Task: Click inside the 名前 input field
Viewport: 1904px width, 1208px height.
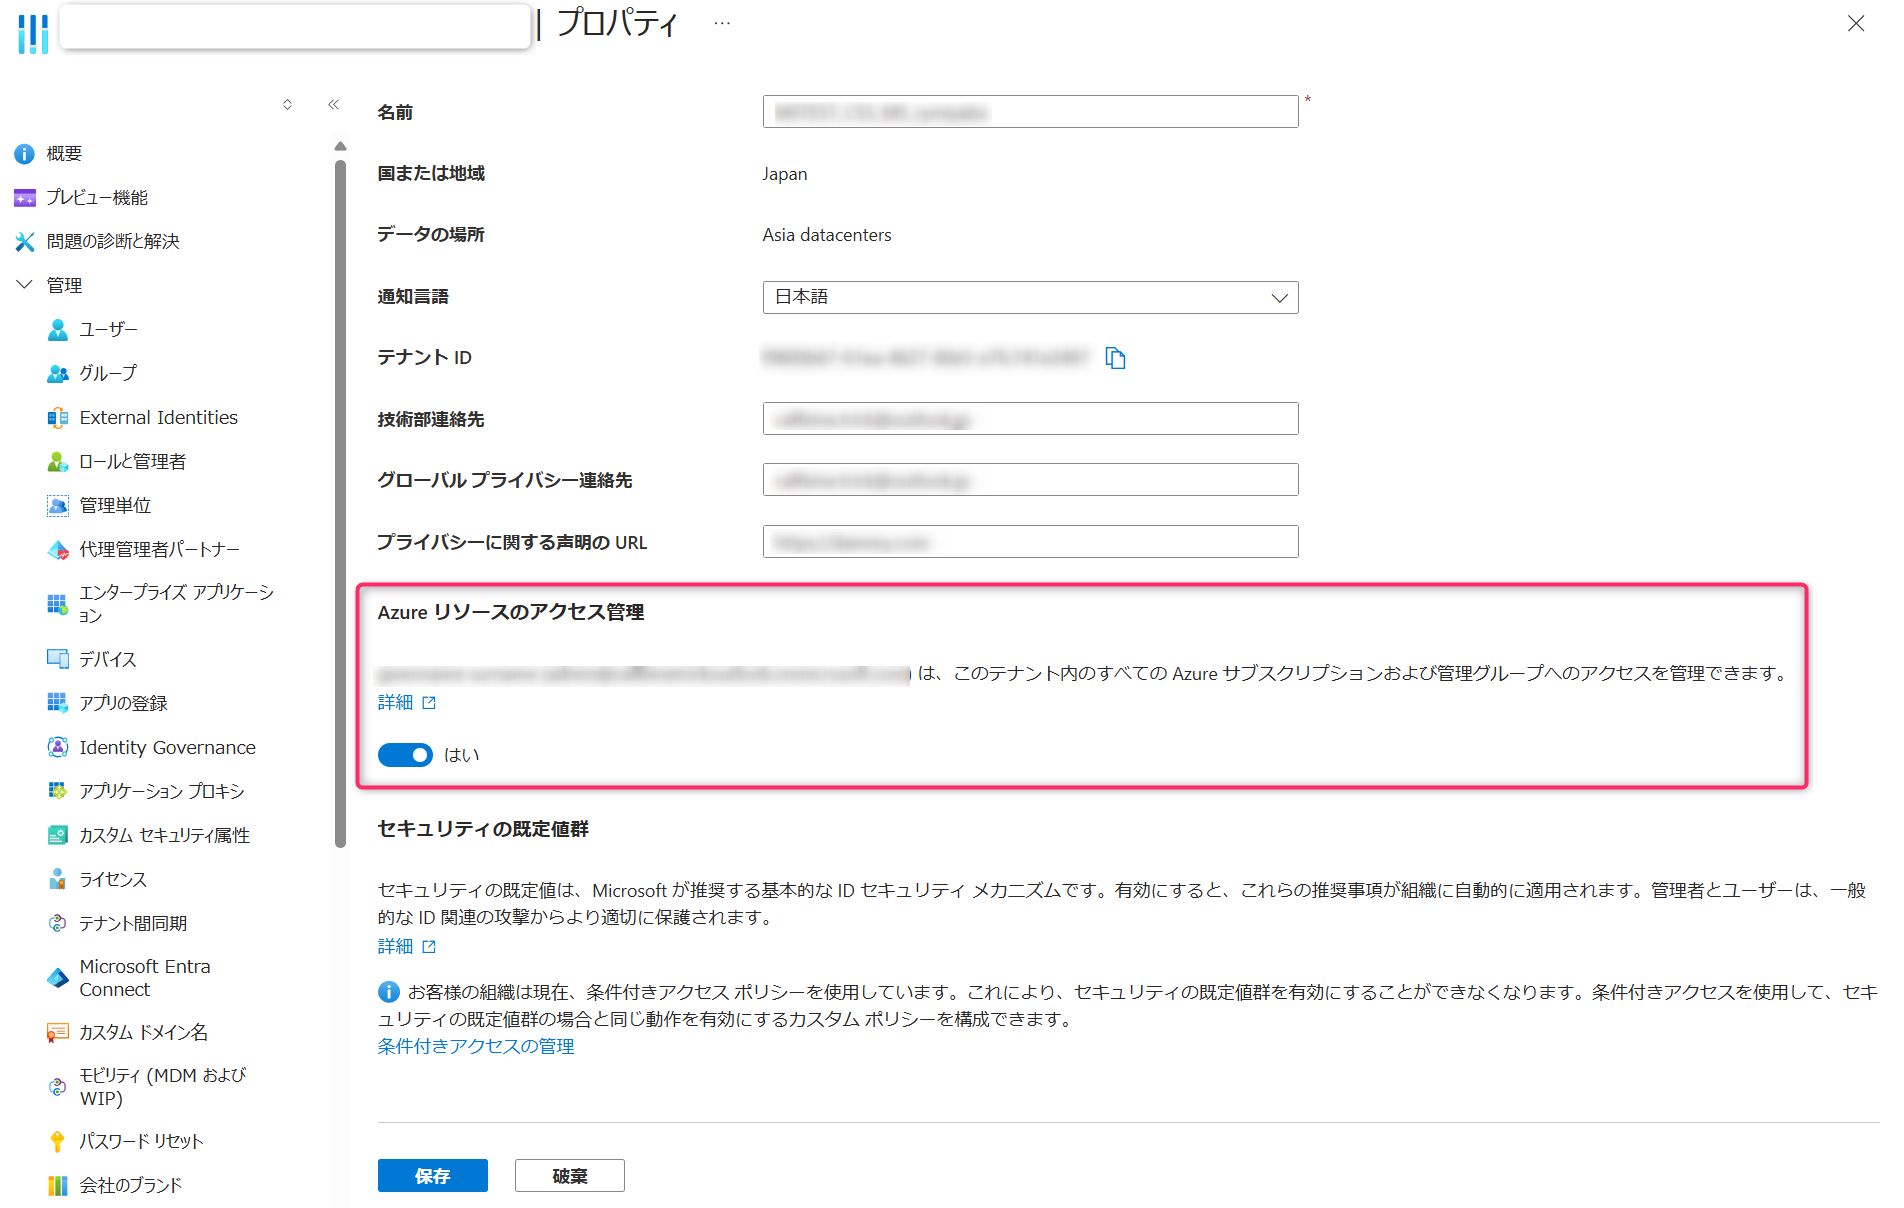Action: coord(1030,111)
